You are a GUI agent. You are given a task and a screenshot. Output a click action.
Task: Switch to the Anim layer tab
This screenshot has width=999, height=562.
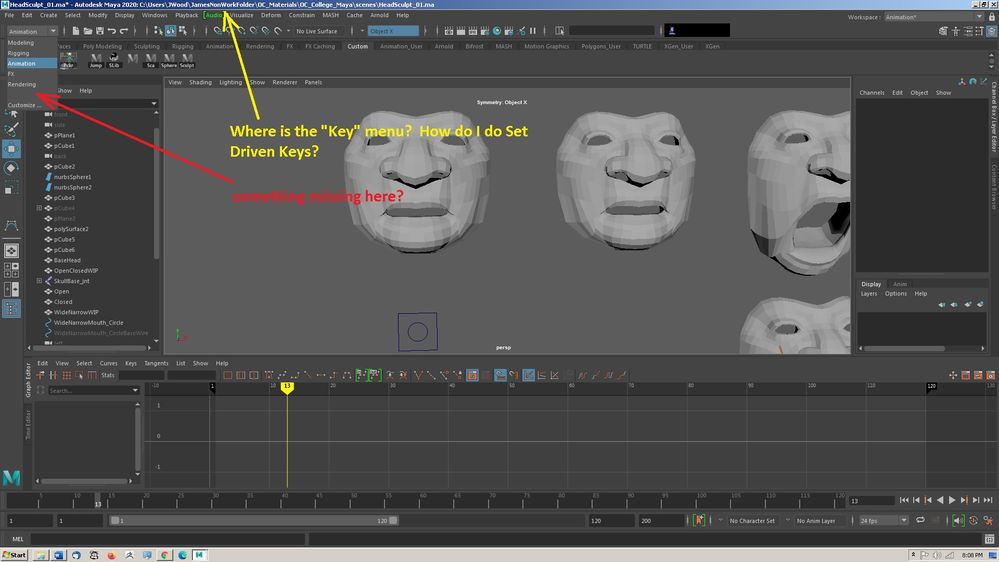pos(900,284)
